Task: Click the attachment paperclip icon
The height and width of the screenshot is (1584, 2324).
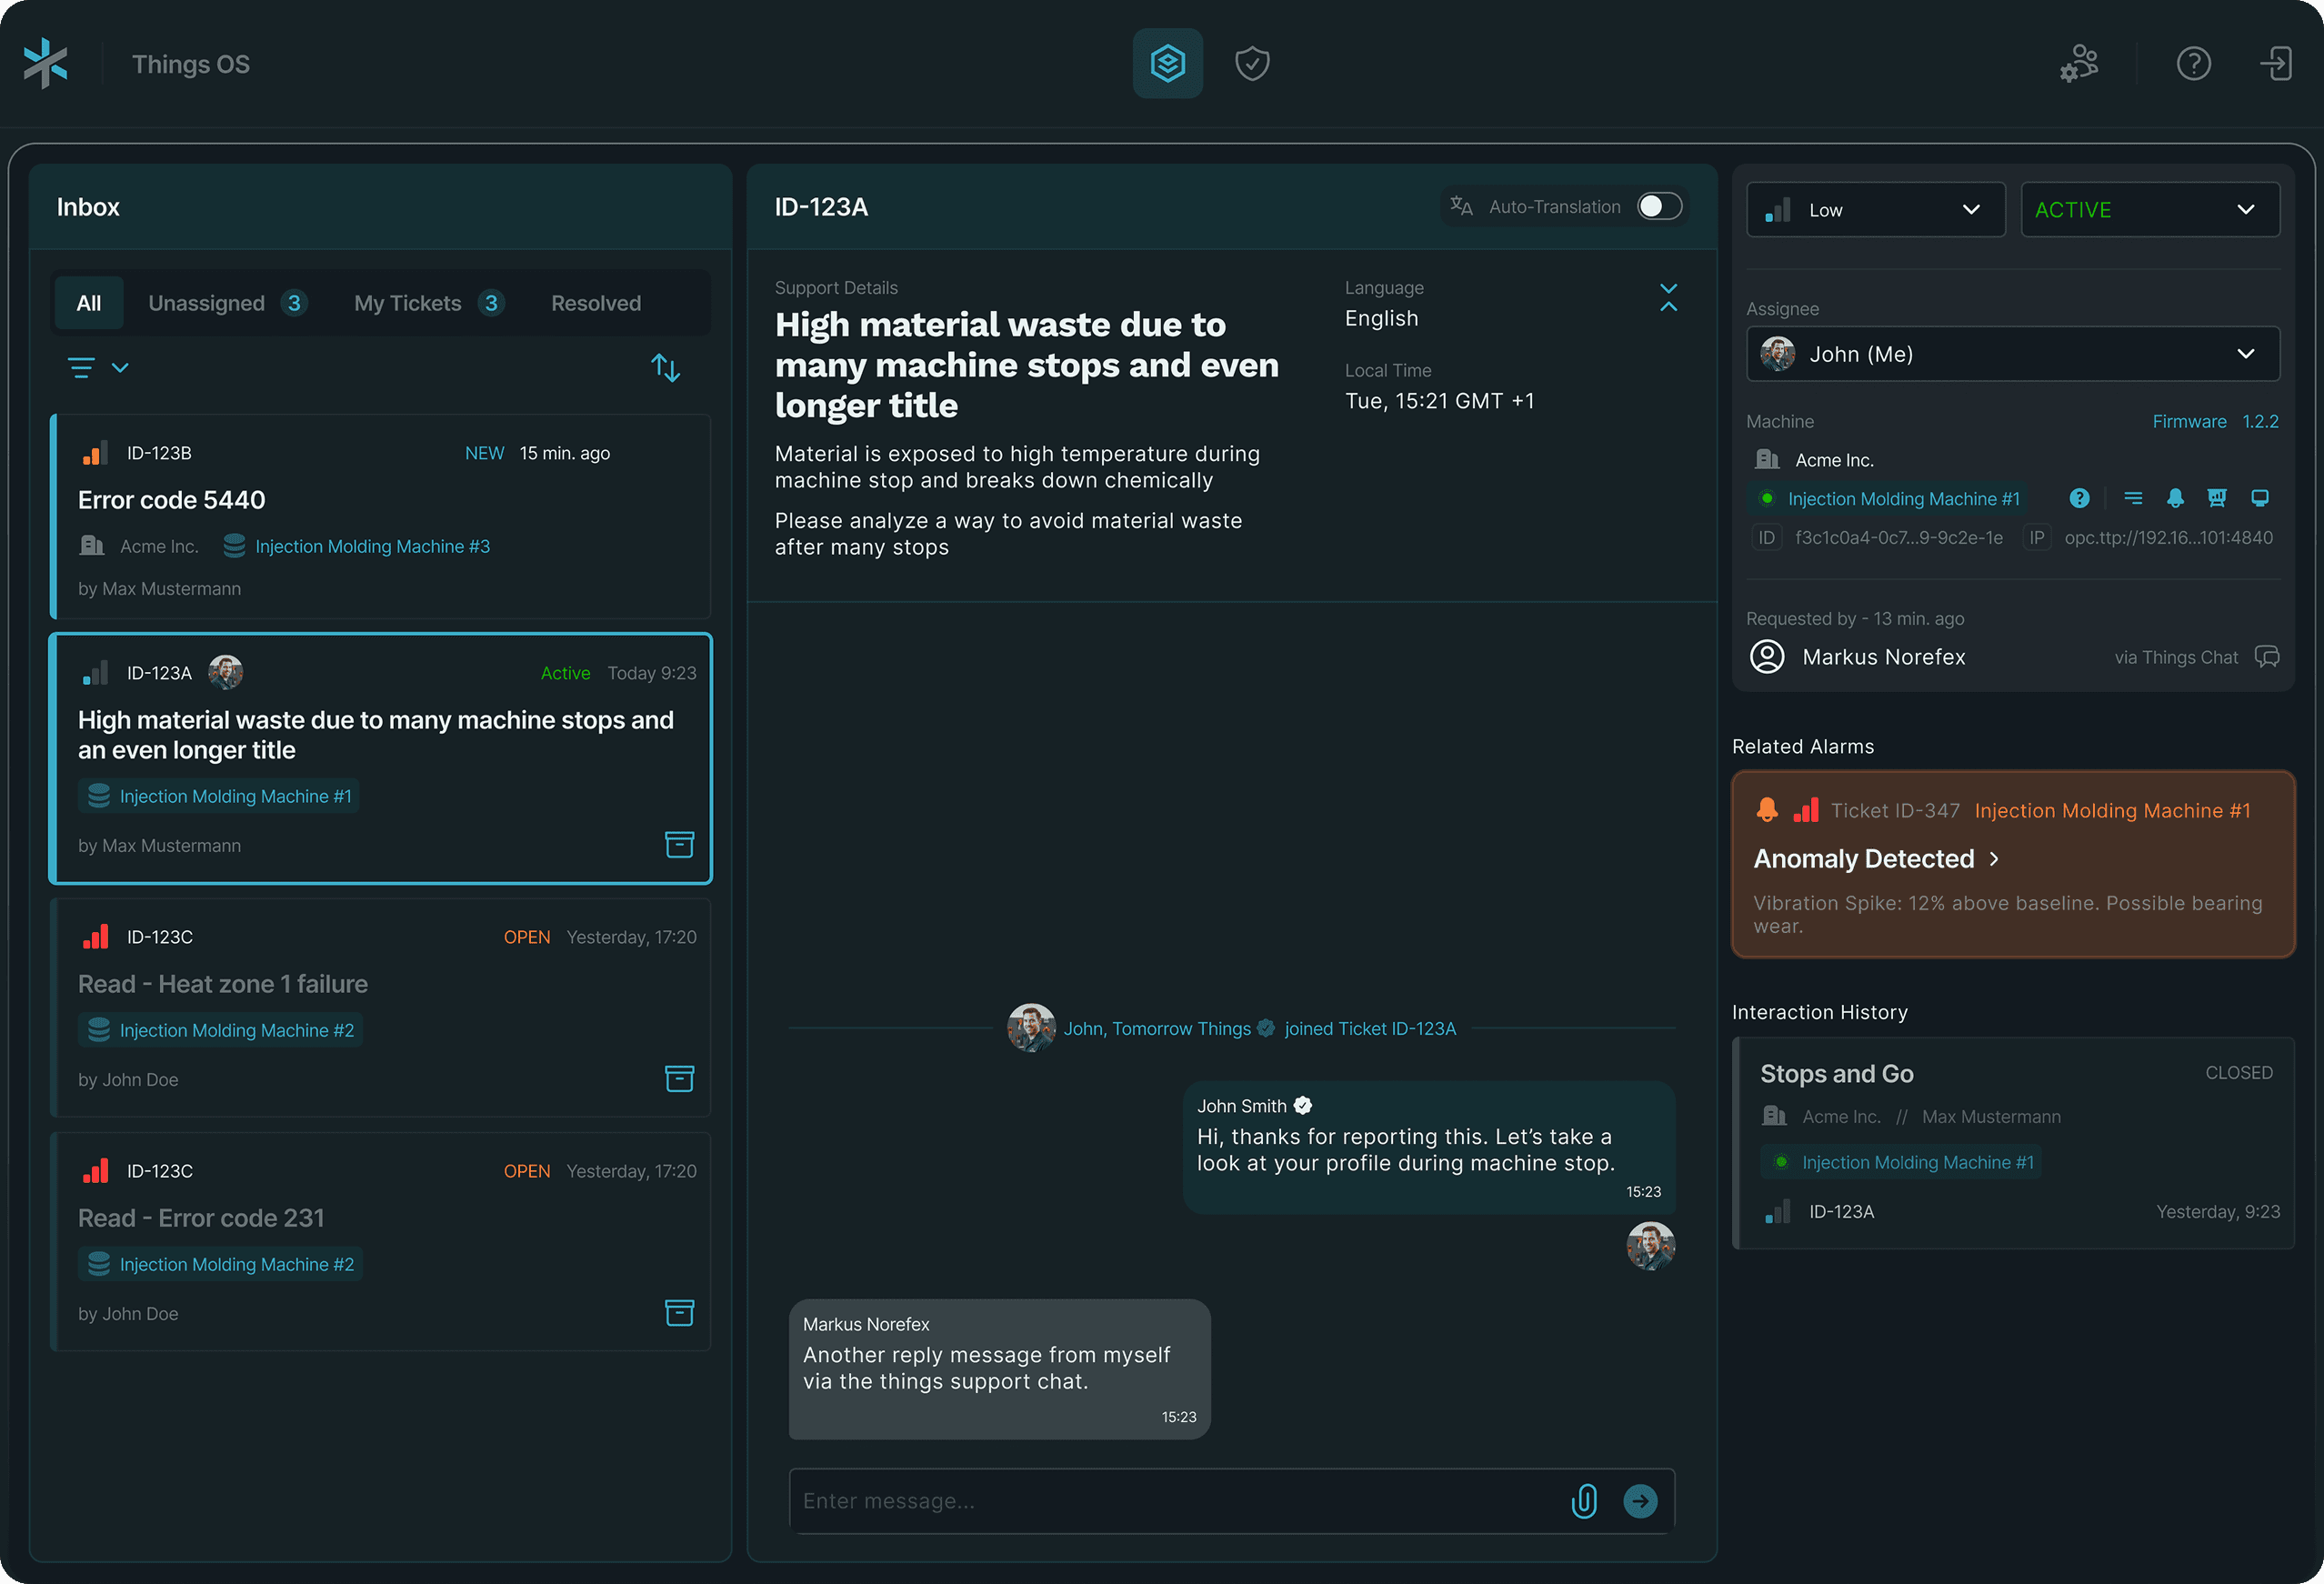Action: [x=1584, y=1500]
